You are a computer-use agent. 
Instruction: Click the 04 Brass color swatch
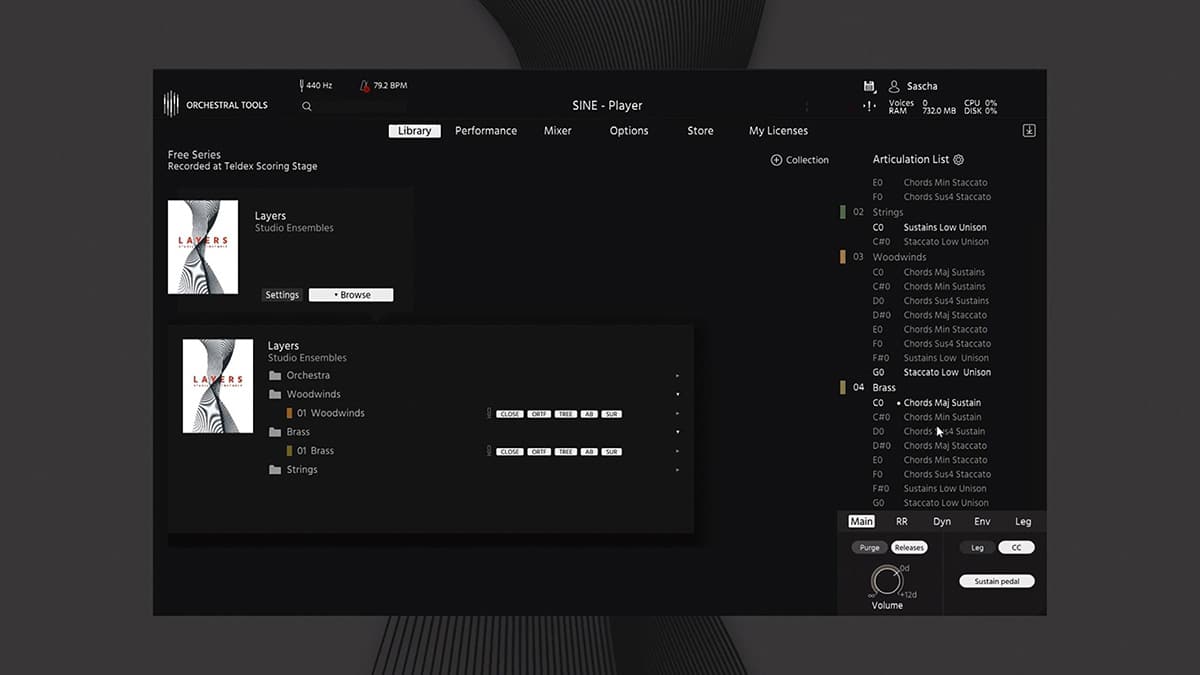843,387
